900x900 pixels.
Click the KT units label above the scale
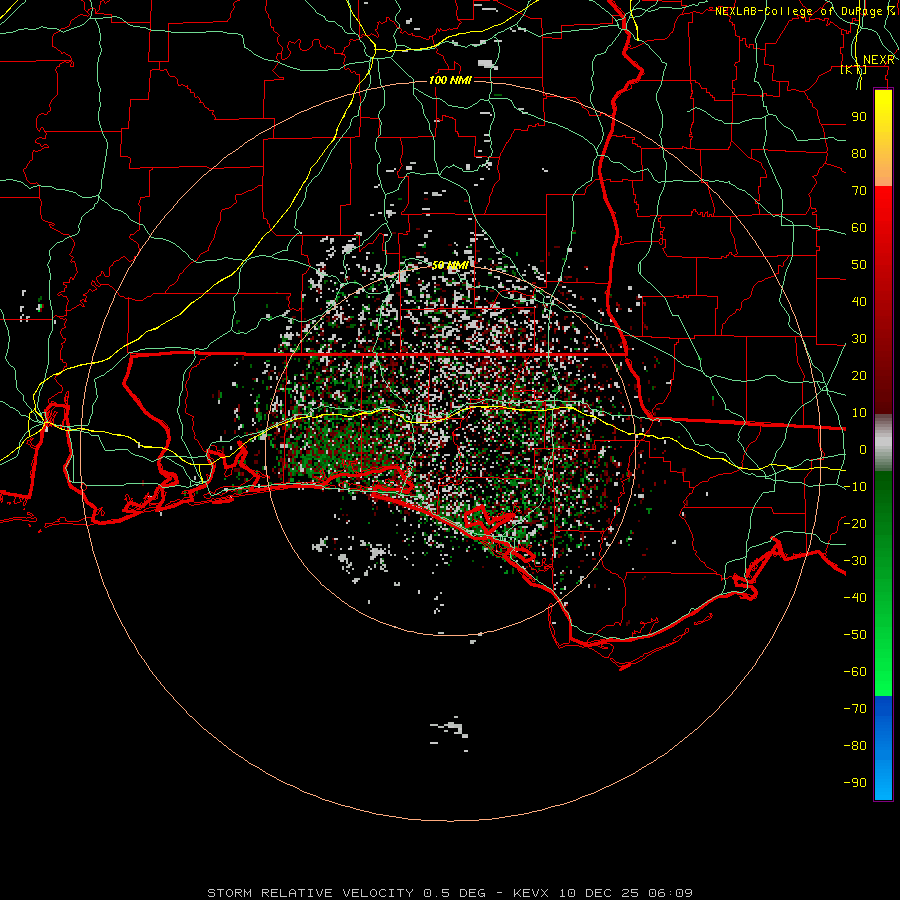(854, 70)
